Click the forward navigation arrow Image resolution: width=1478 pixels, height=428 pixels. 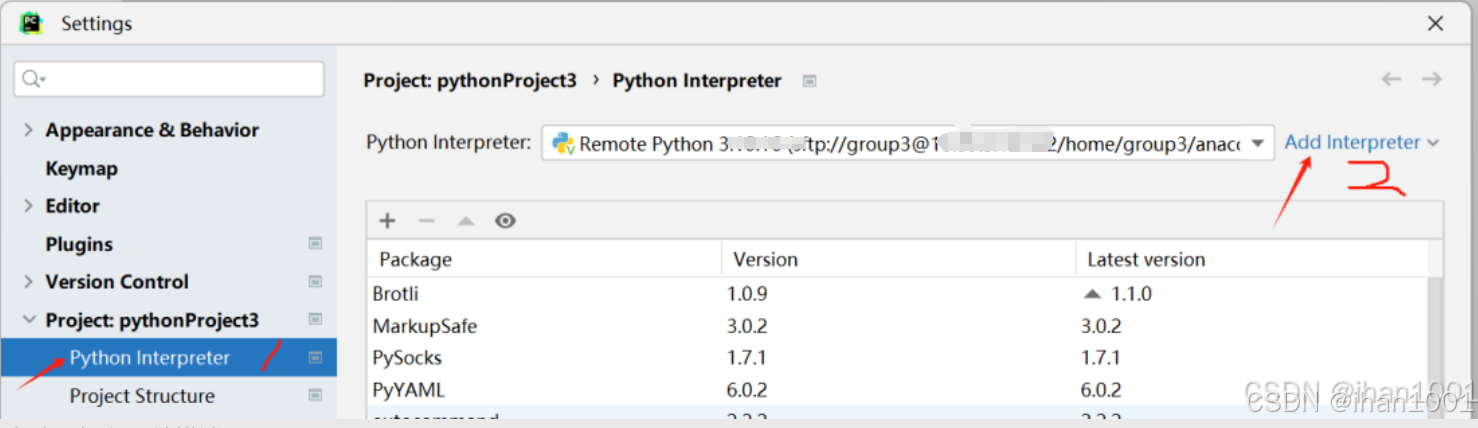coord(1432,79)
